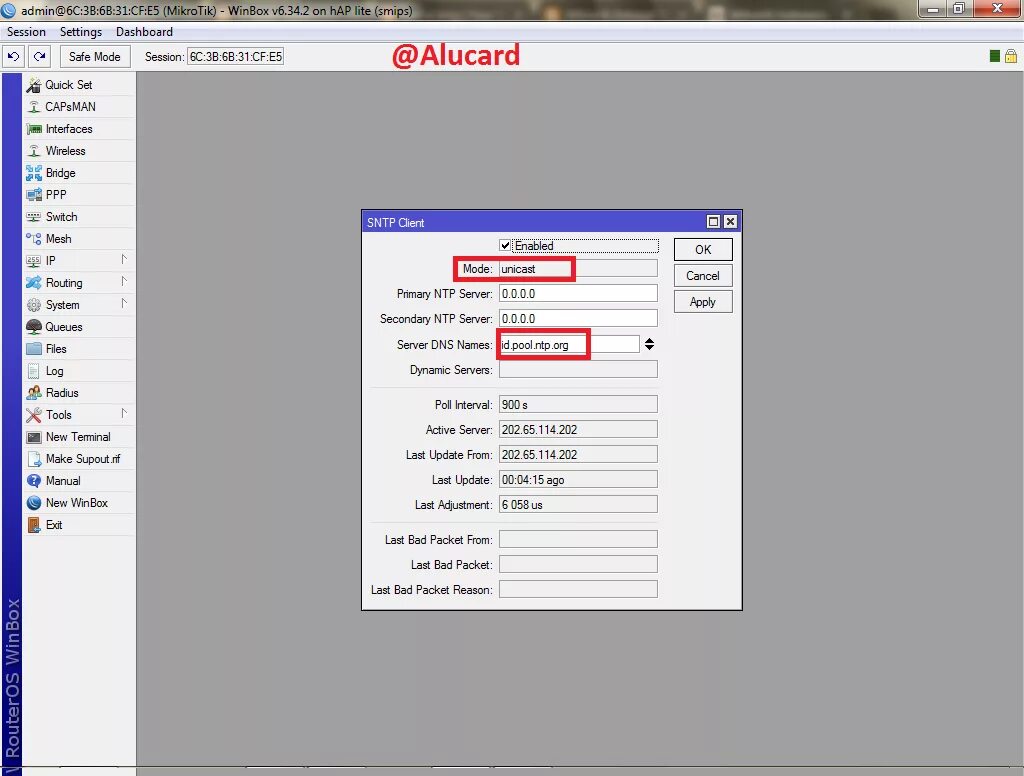Click Apply in SNTP Client dialog
Viewport: 1024px width, 776px height.
click(x=703, y=302)
